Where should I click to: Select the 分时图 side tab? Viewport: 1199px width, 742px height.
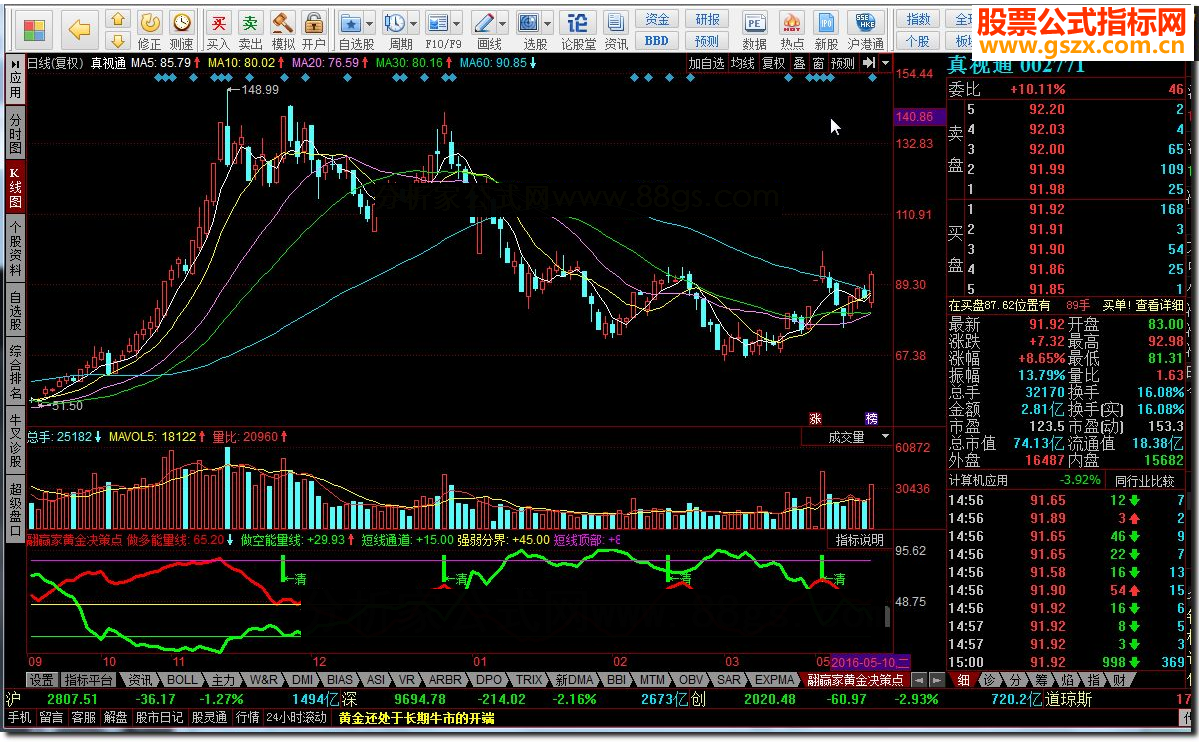(x=15, y=133)
